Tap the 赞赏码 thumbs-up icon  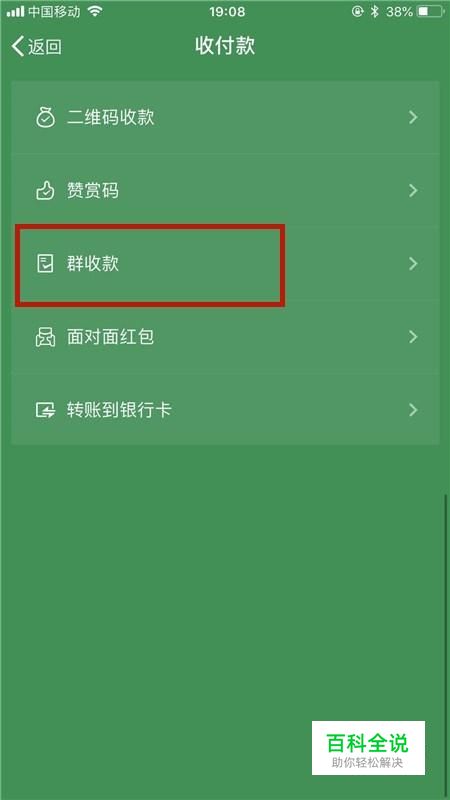[45, 191]
